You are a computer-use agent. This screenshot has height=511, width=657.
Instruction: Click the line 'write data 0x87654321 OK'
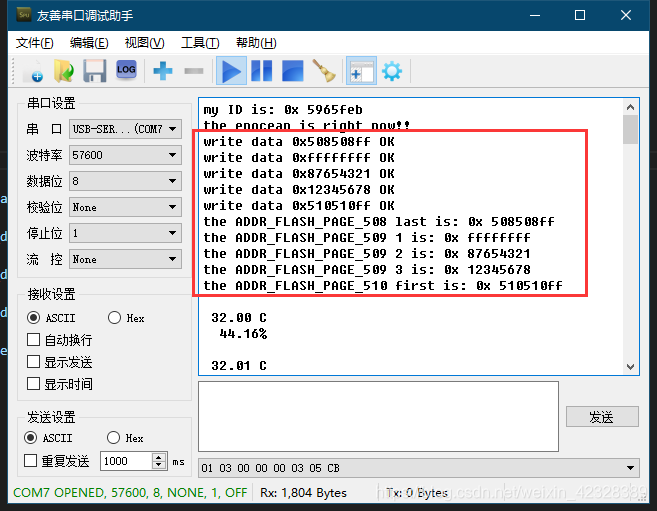(x=299, y=173)
